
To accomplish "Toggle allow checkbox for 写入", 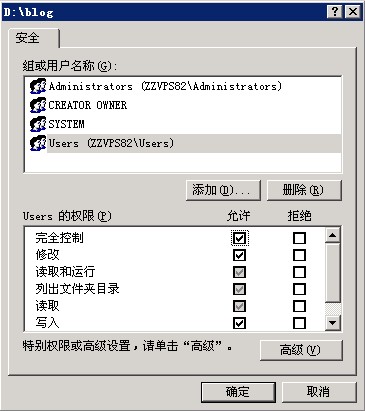I will pos(239,323).
